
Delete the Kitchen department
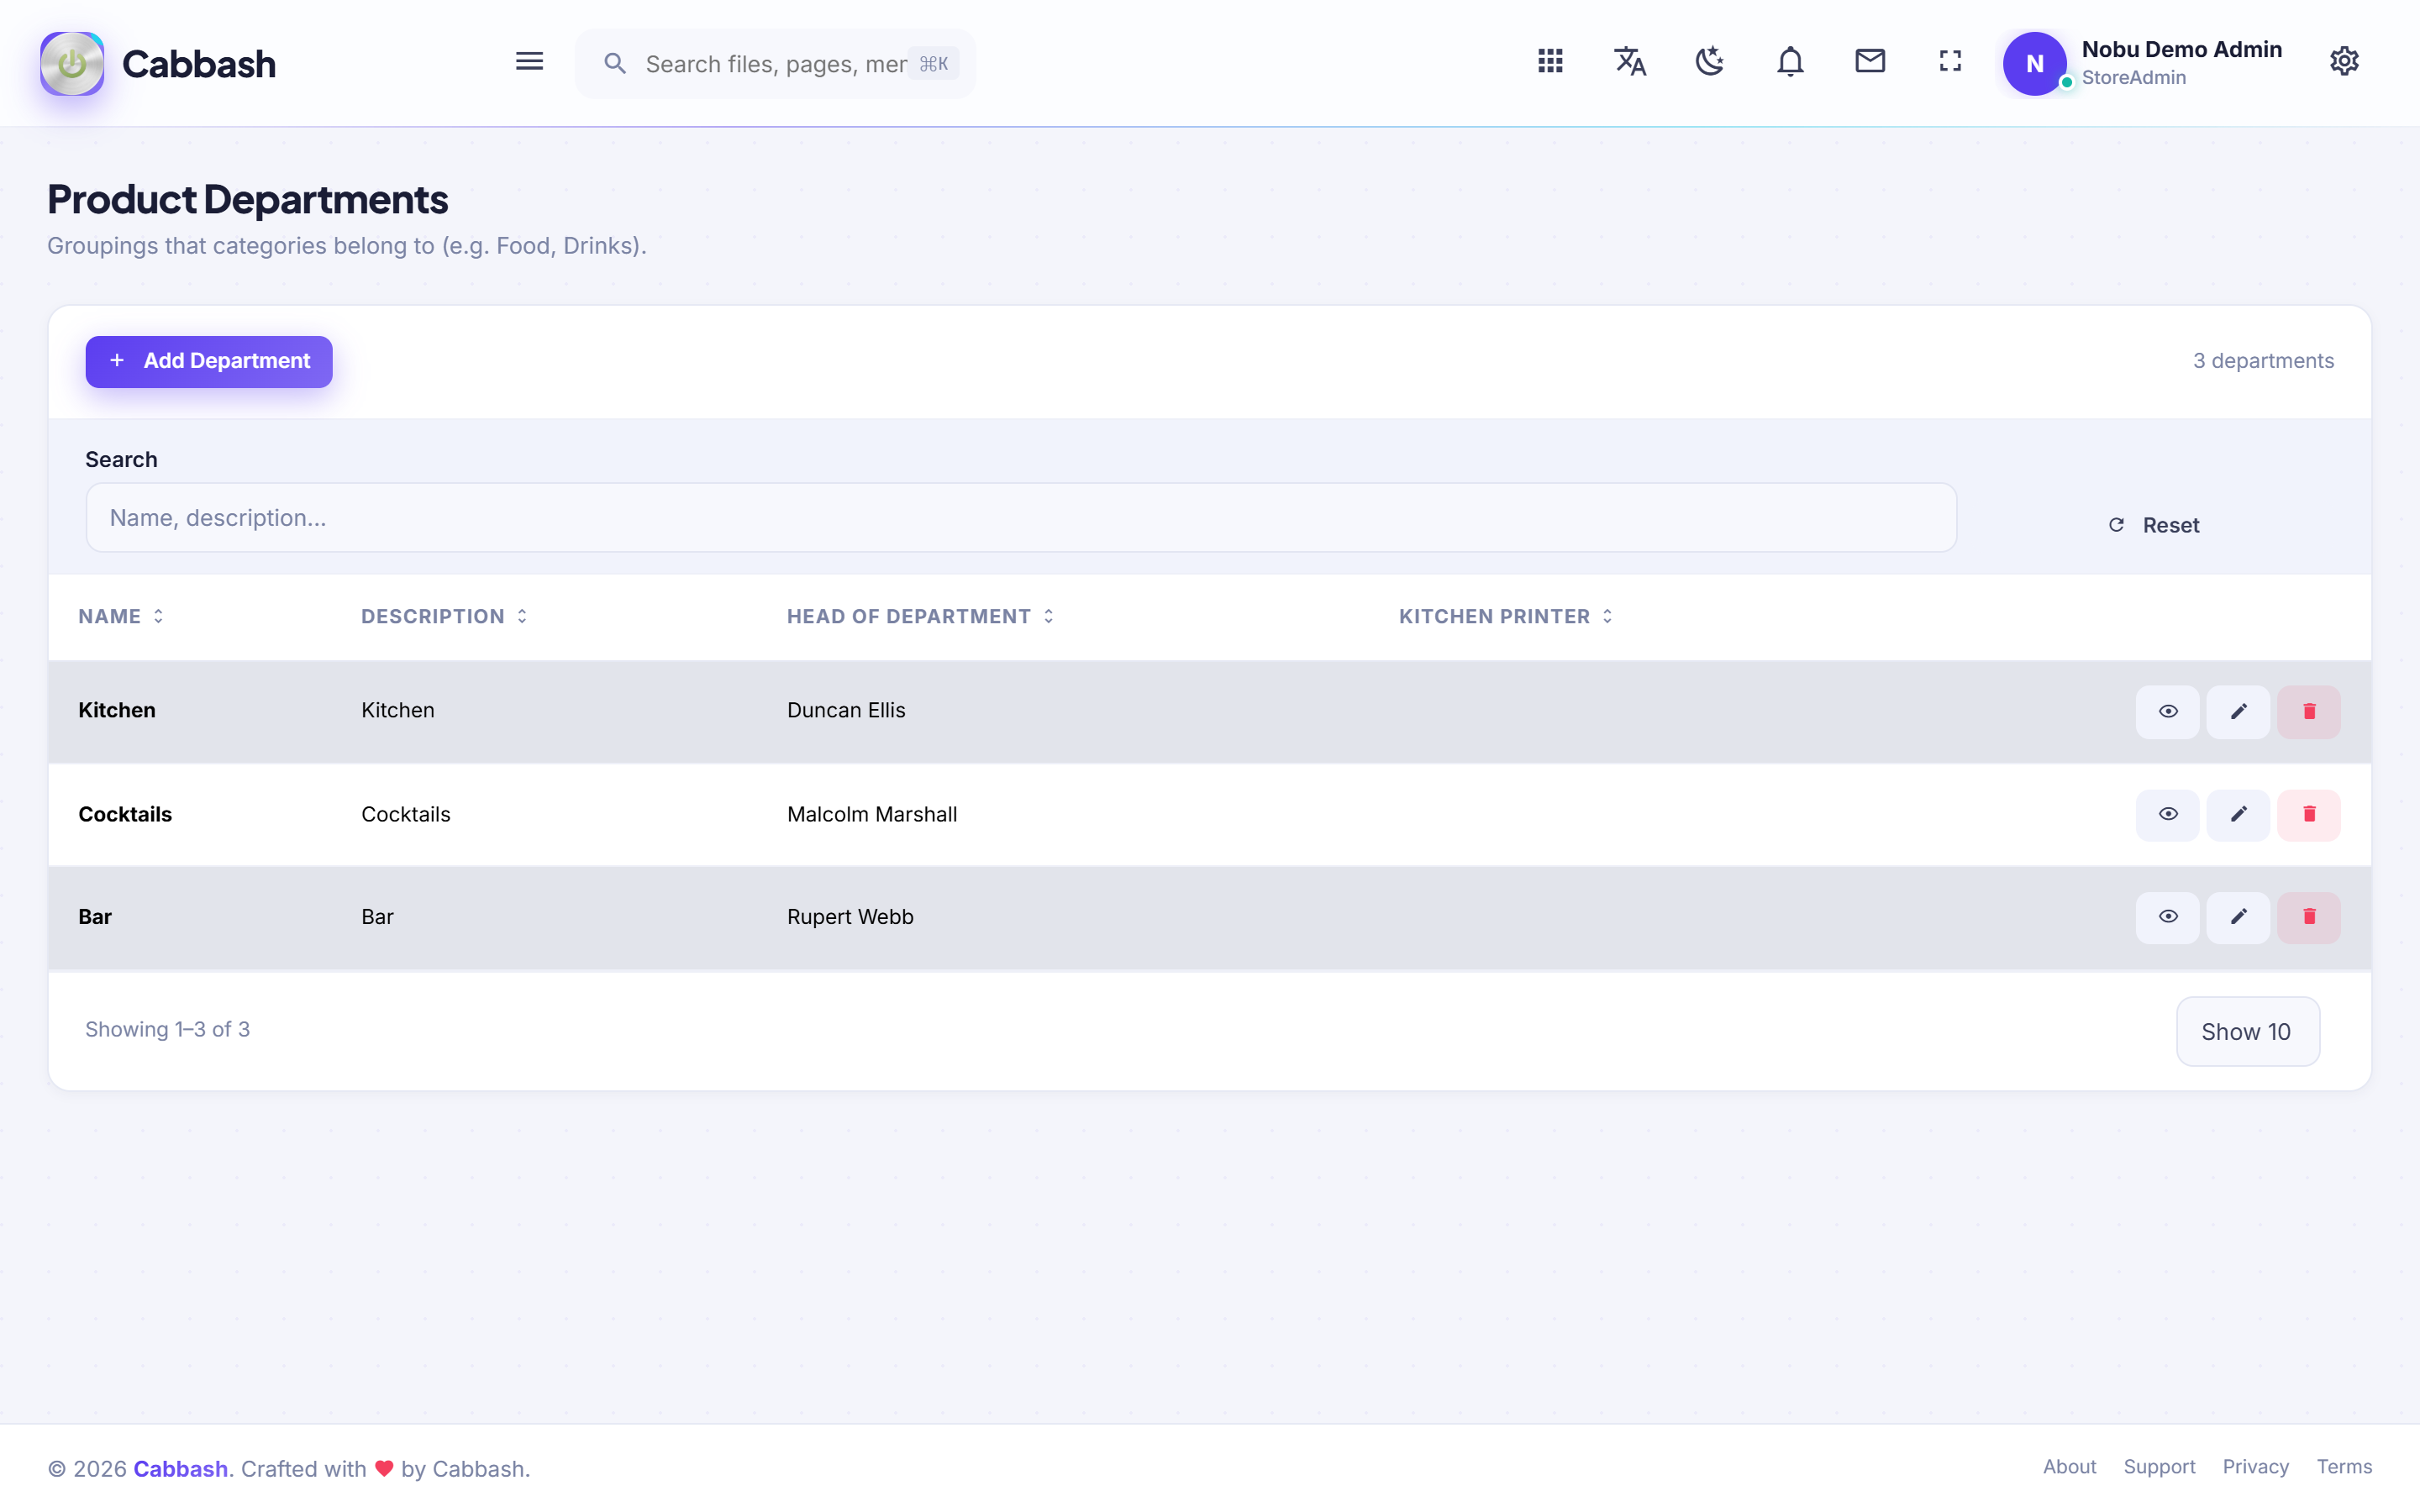[x=2309, y=711]
